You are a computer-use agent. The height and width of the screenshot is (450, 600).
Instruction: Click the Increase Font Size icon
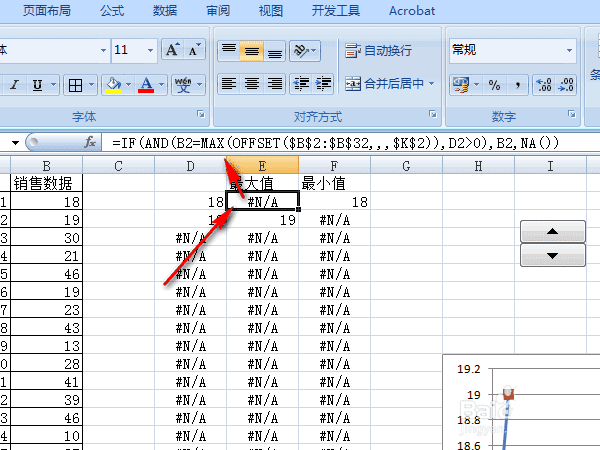pos(173,50)
